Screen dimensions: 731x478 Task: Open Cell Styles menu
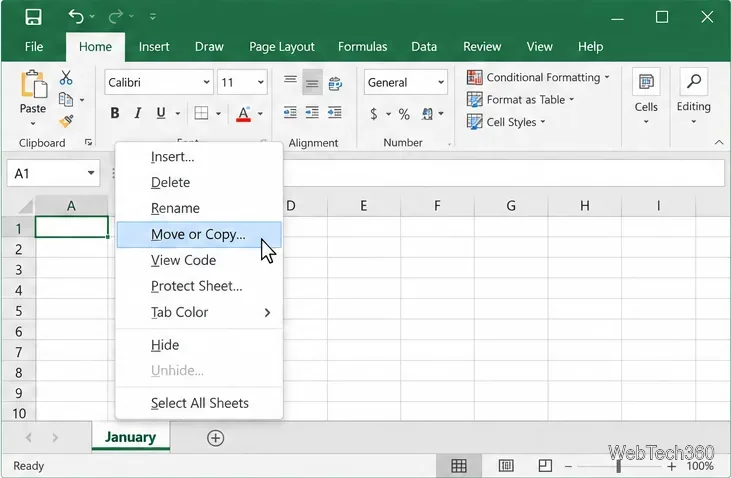pyautogui.click(x=506, y=122)
